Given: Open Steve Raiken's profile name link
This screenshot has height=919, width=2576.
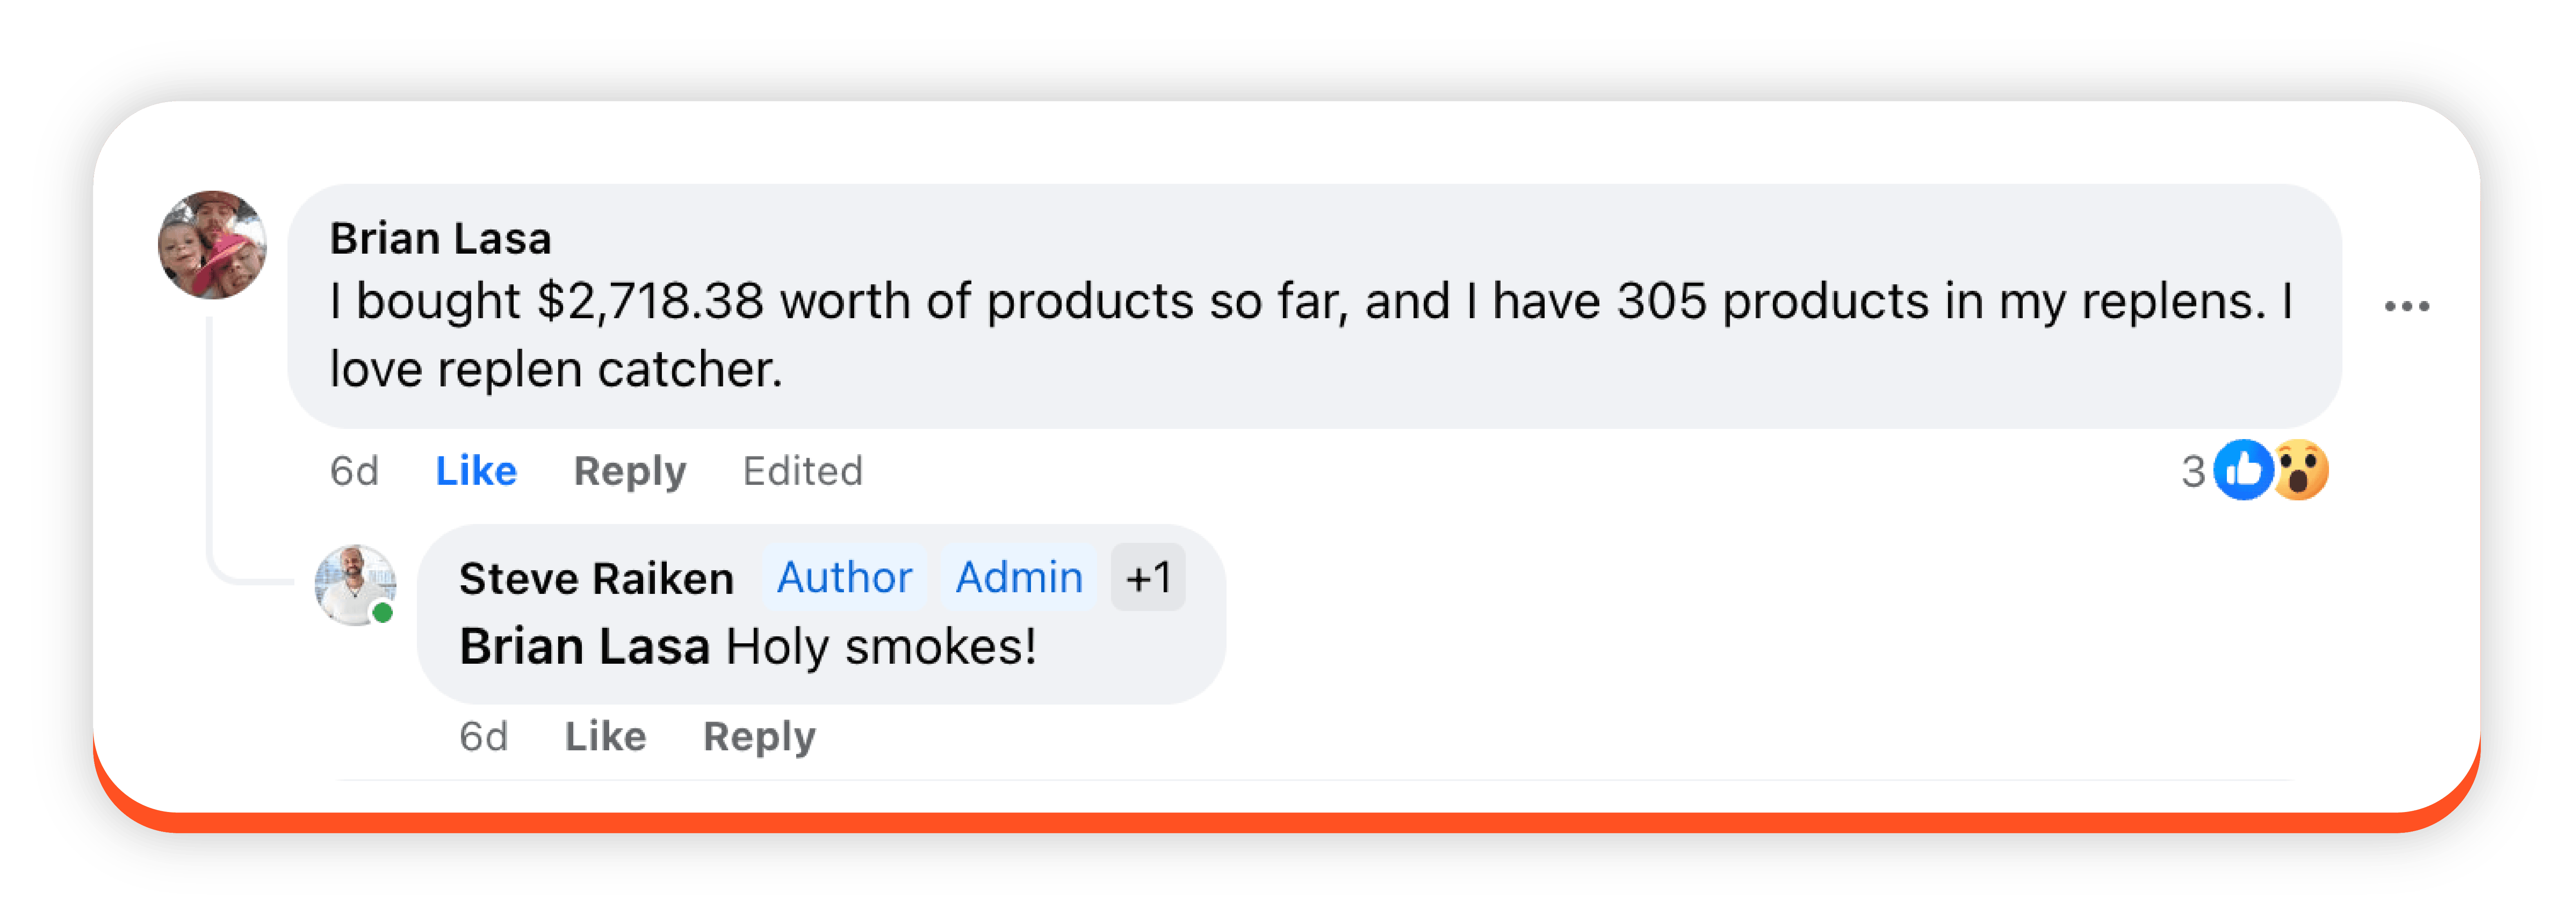Looking at the screenshot, I should click(x=596, y=578).
